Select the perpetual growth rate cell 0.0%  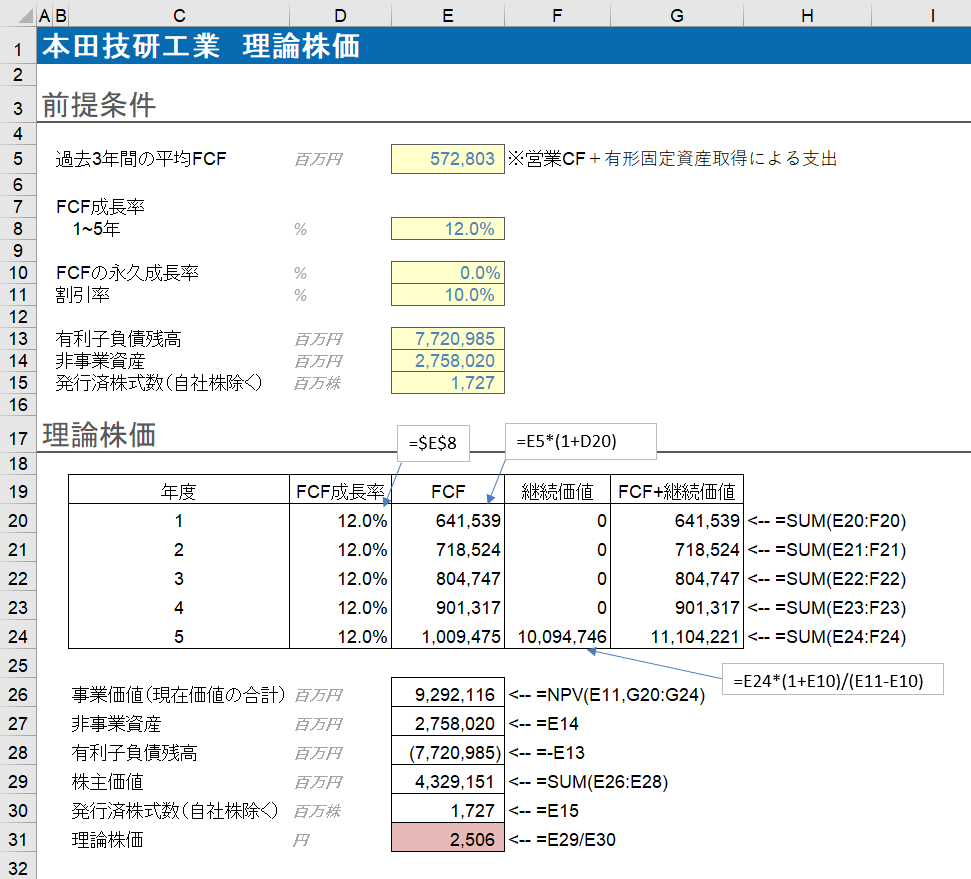[448, 273]
